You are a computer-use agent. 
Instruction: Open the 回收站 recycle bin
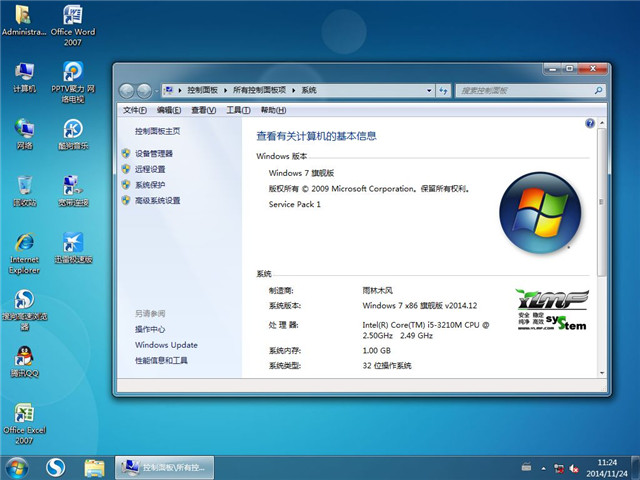point(24,191)
